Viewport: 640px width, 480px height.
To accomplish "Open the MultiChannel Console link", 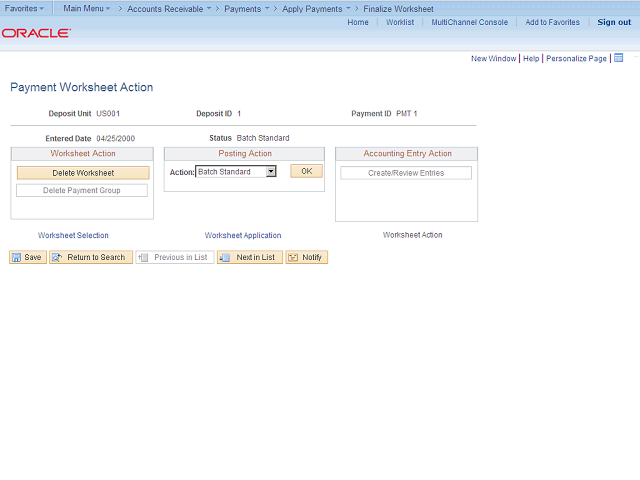I will 470,22.
